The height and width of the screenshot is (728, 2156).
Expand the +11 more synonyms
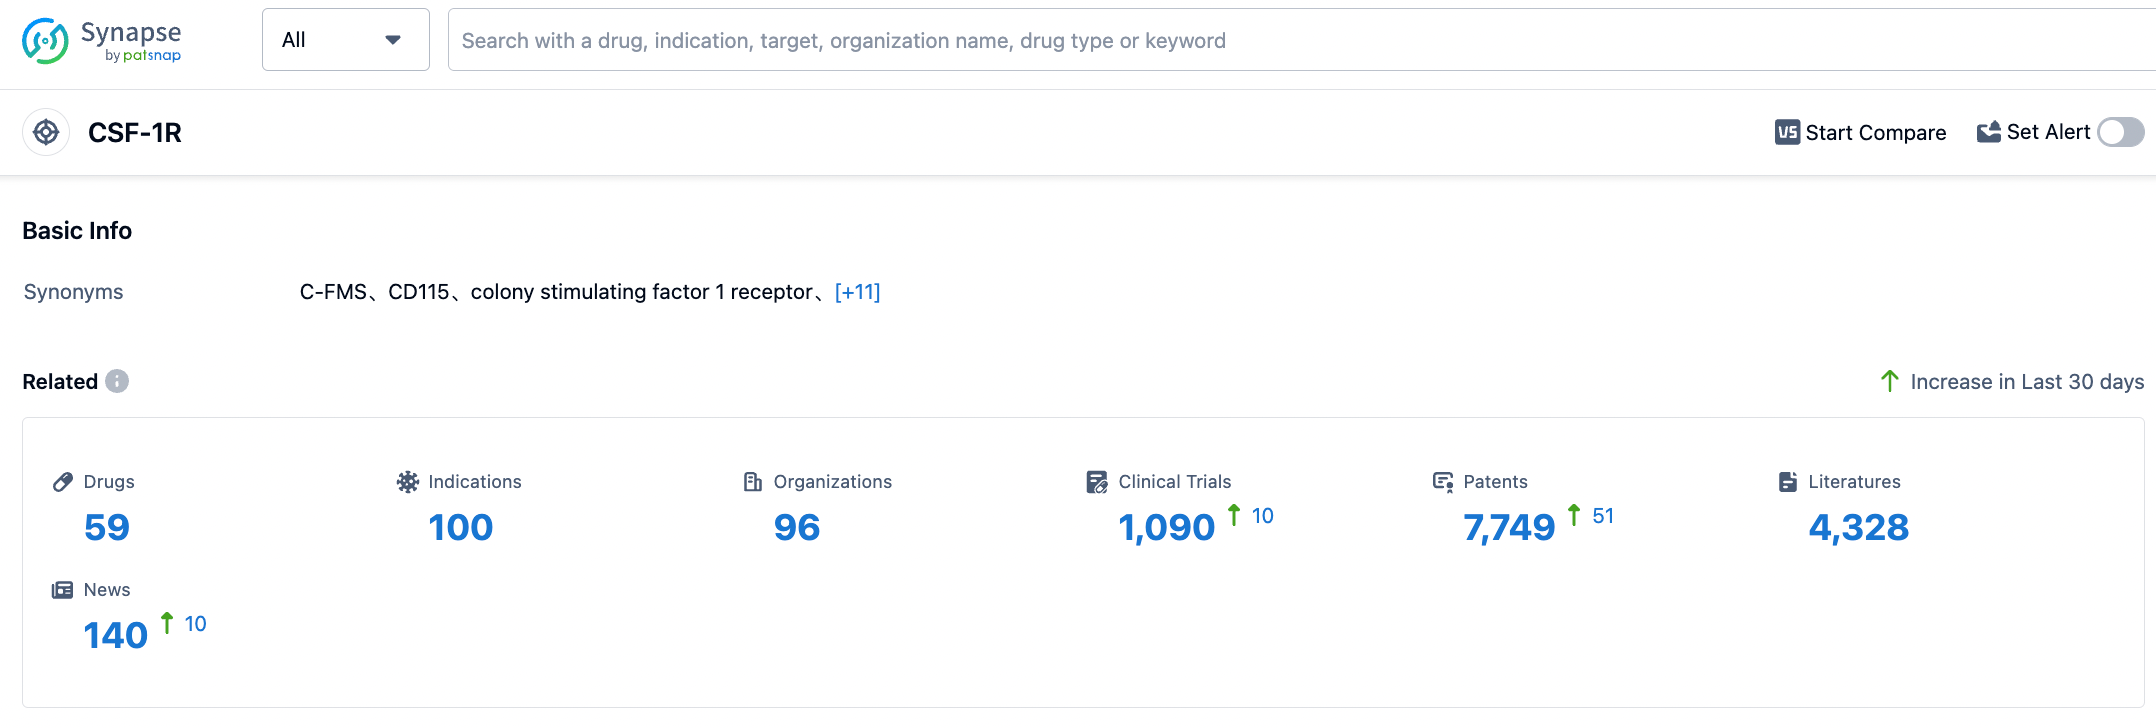(857, 292)
